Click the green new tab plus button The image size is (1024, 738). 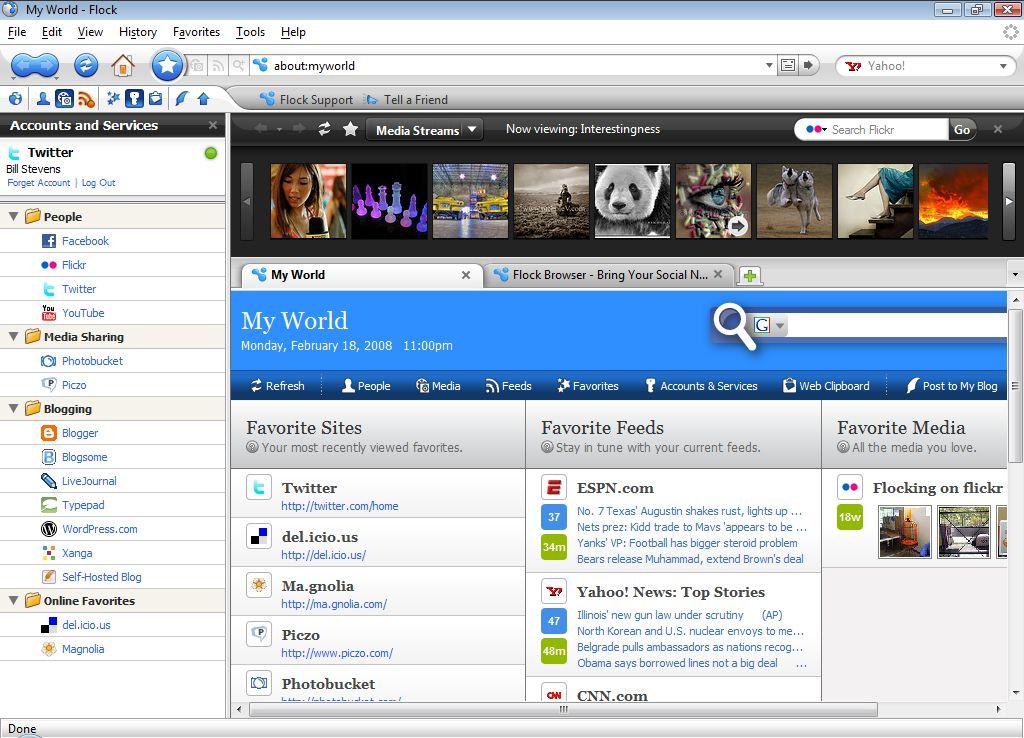[750, 276]
